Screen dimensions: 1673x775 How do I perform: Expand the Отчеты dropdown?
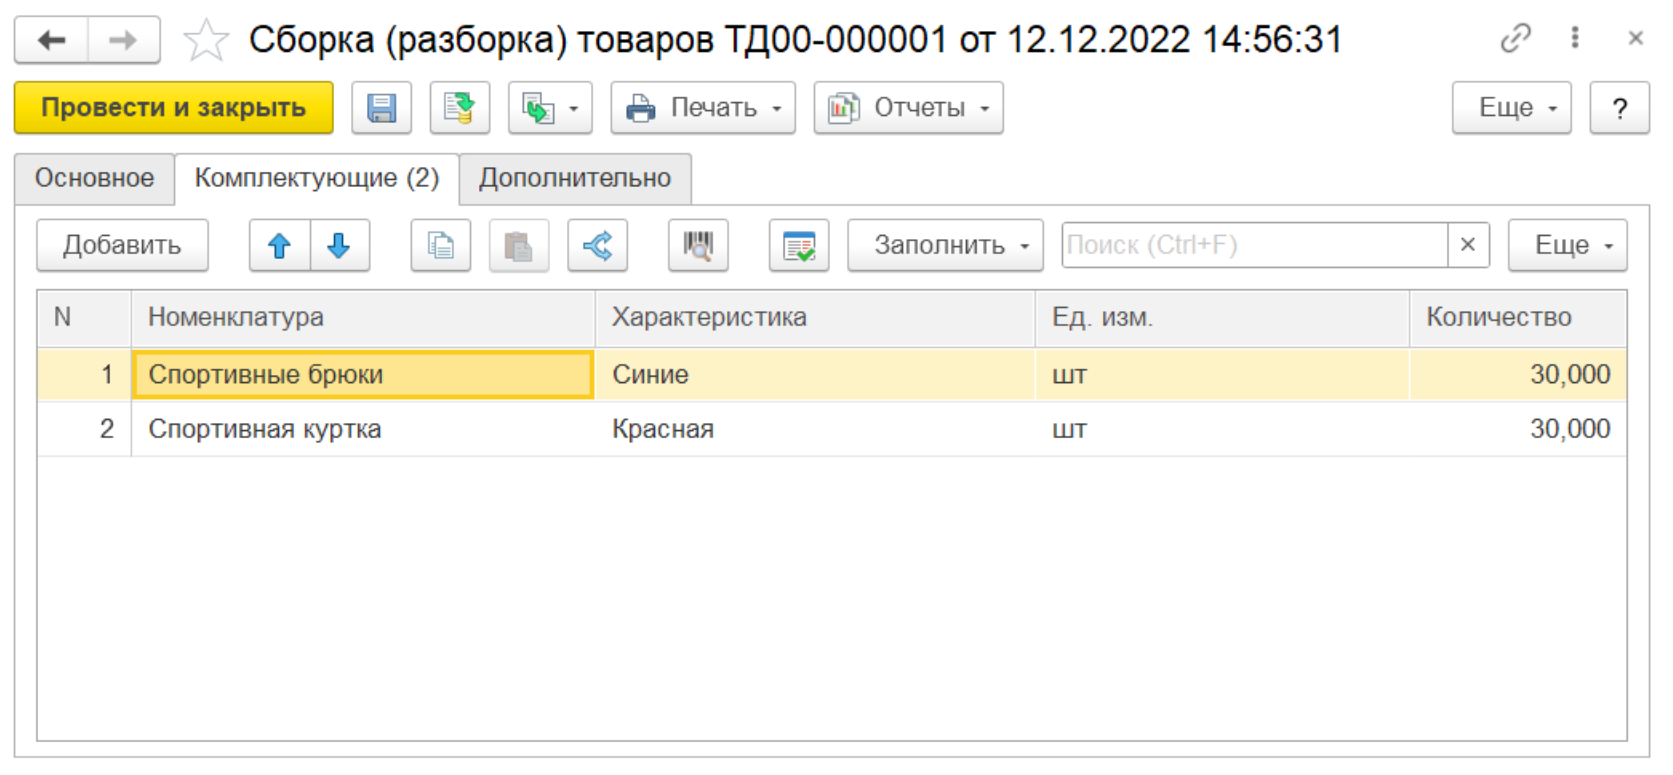point(908,108)
